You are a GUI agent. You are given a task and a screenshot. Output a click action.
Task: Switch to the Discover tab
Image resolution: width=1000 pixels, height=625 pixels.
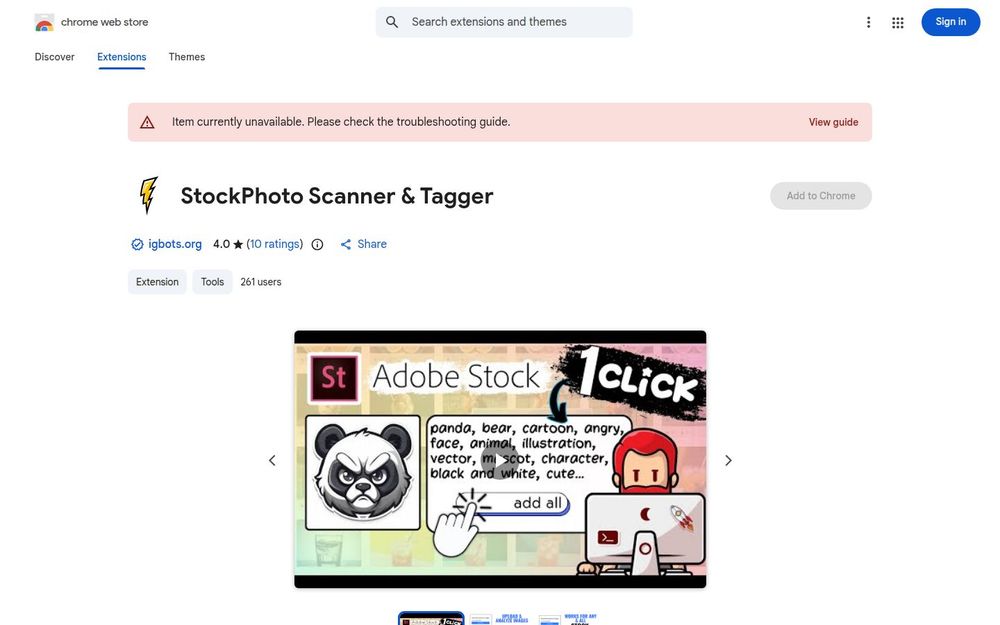coord(54,57)
